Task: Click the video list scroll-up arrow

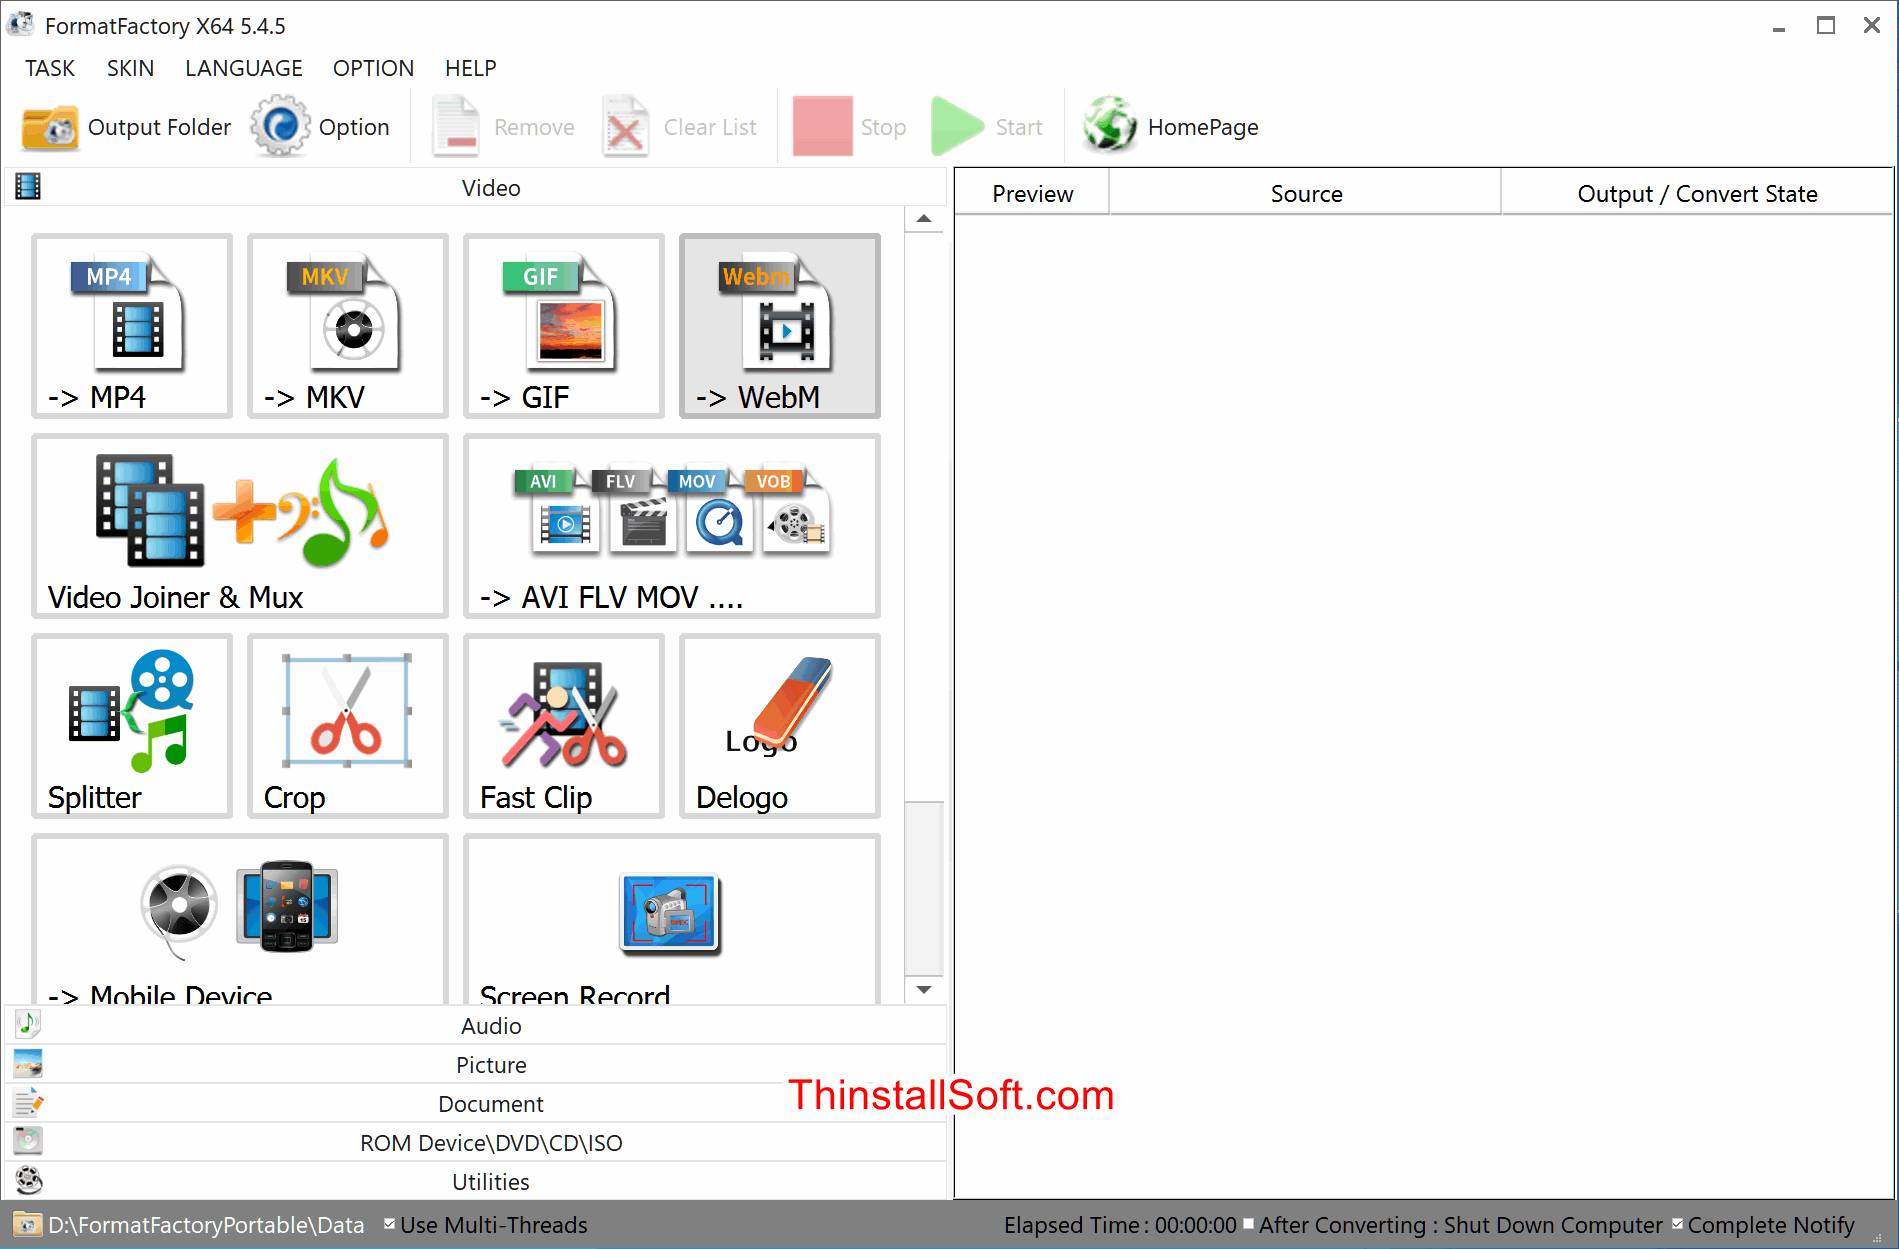Action: (x=924, y=219)
